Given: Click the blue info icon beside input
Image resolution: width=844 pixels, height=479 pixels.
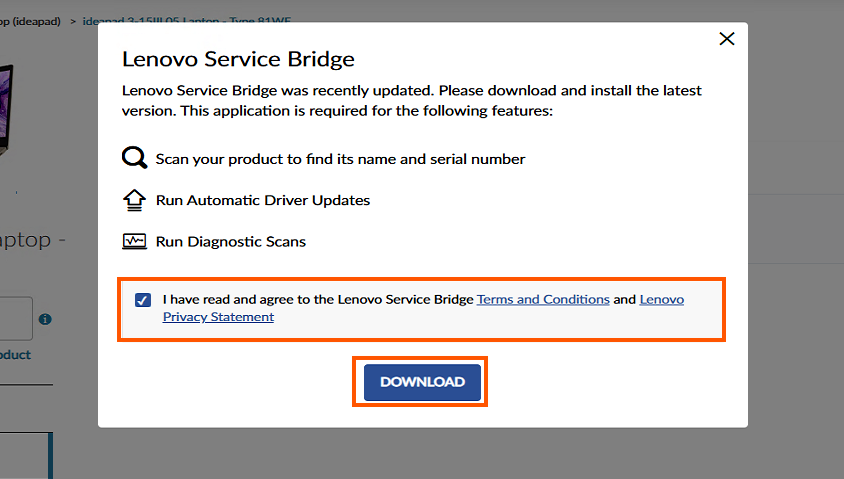Looking at the screenshot, I should [45, 319].
